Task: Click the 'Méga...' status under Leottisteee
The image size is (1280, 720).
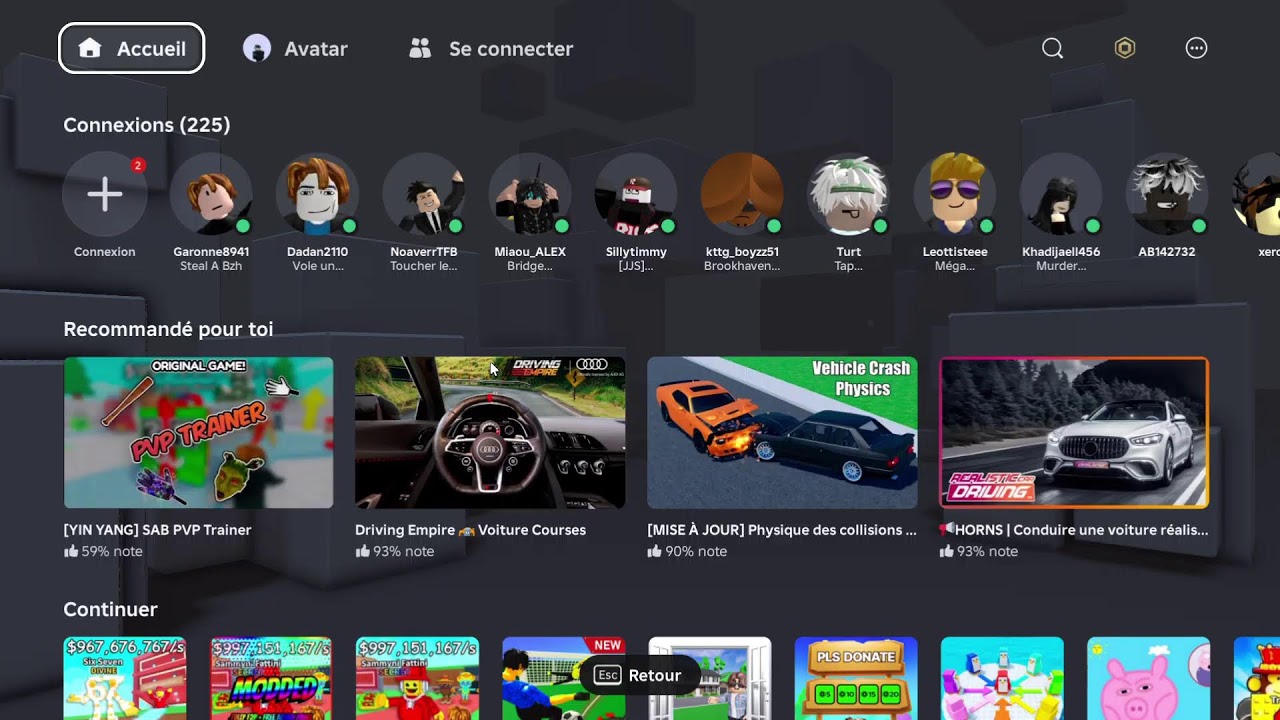Action: point(955,266)
